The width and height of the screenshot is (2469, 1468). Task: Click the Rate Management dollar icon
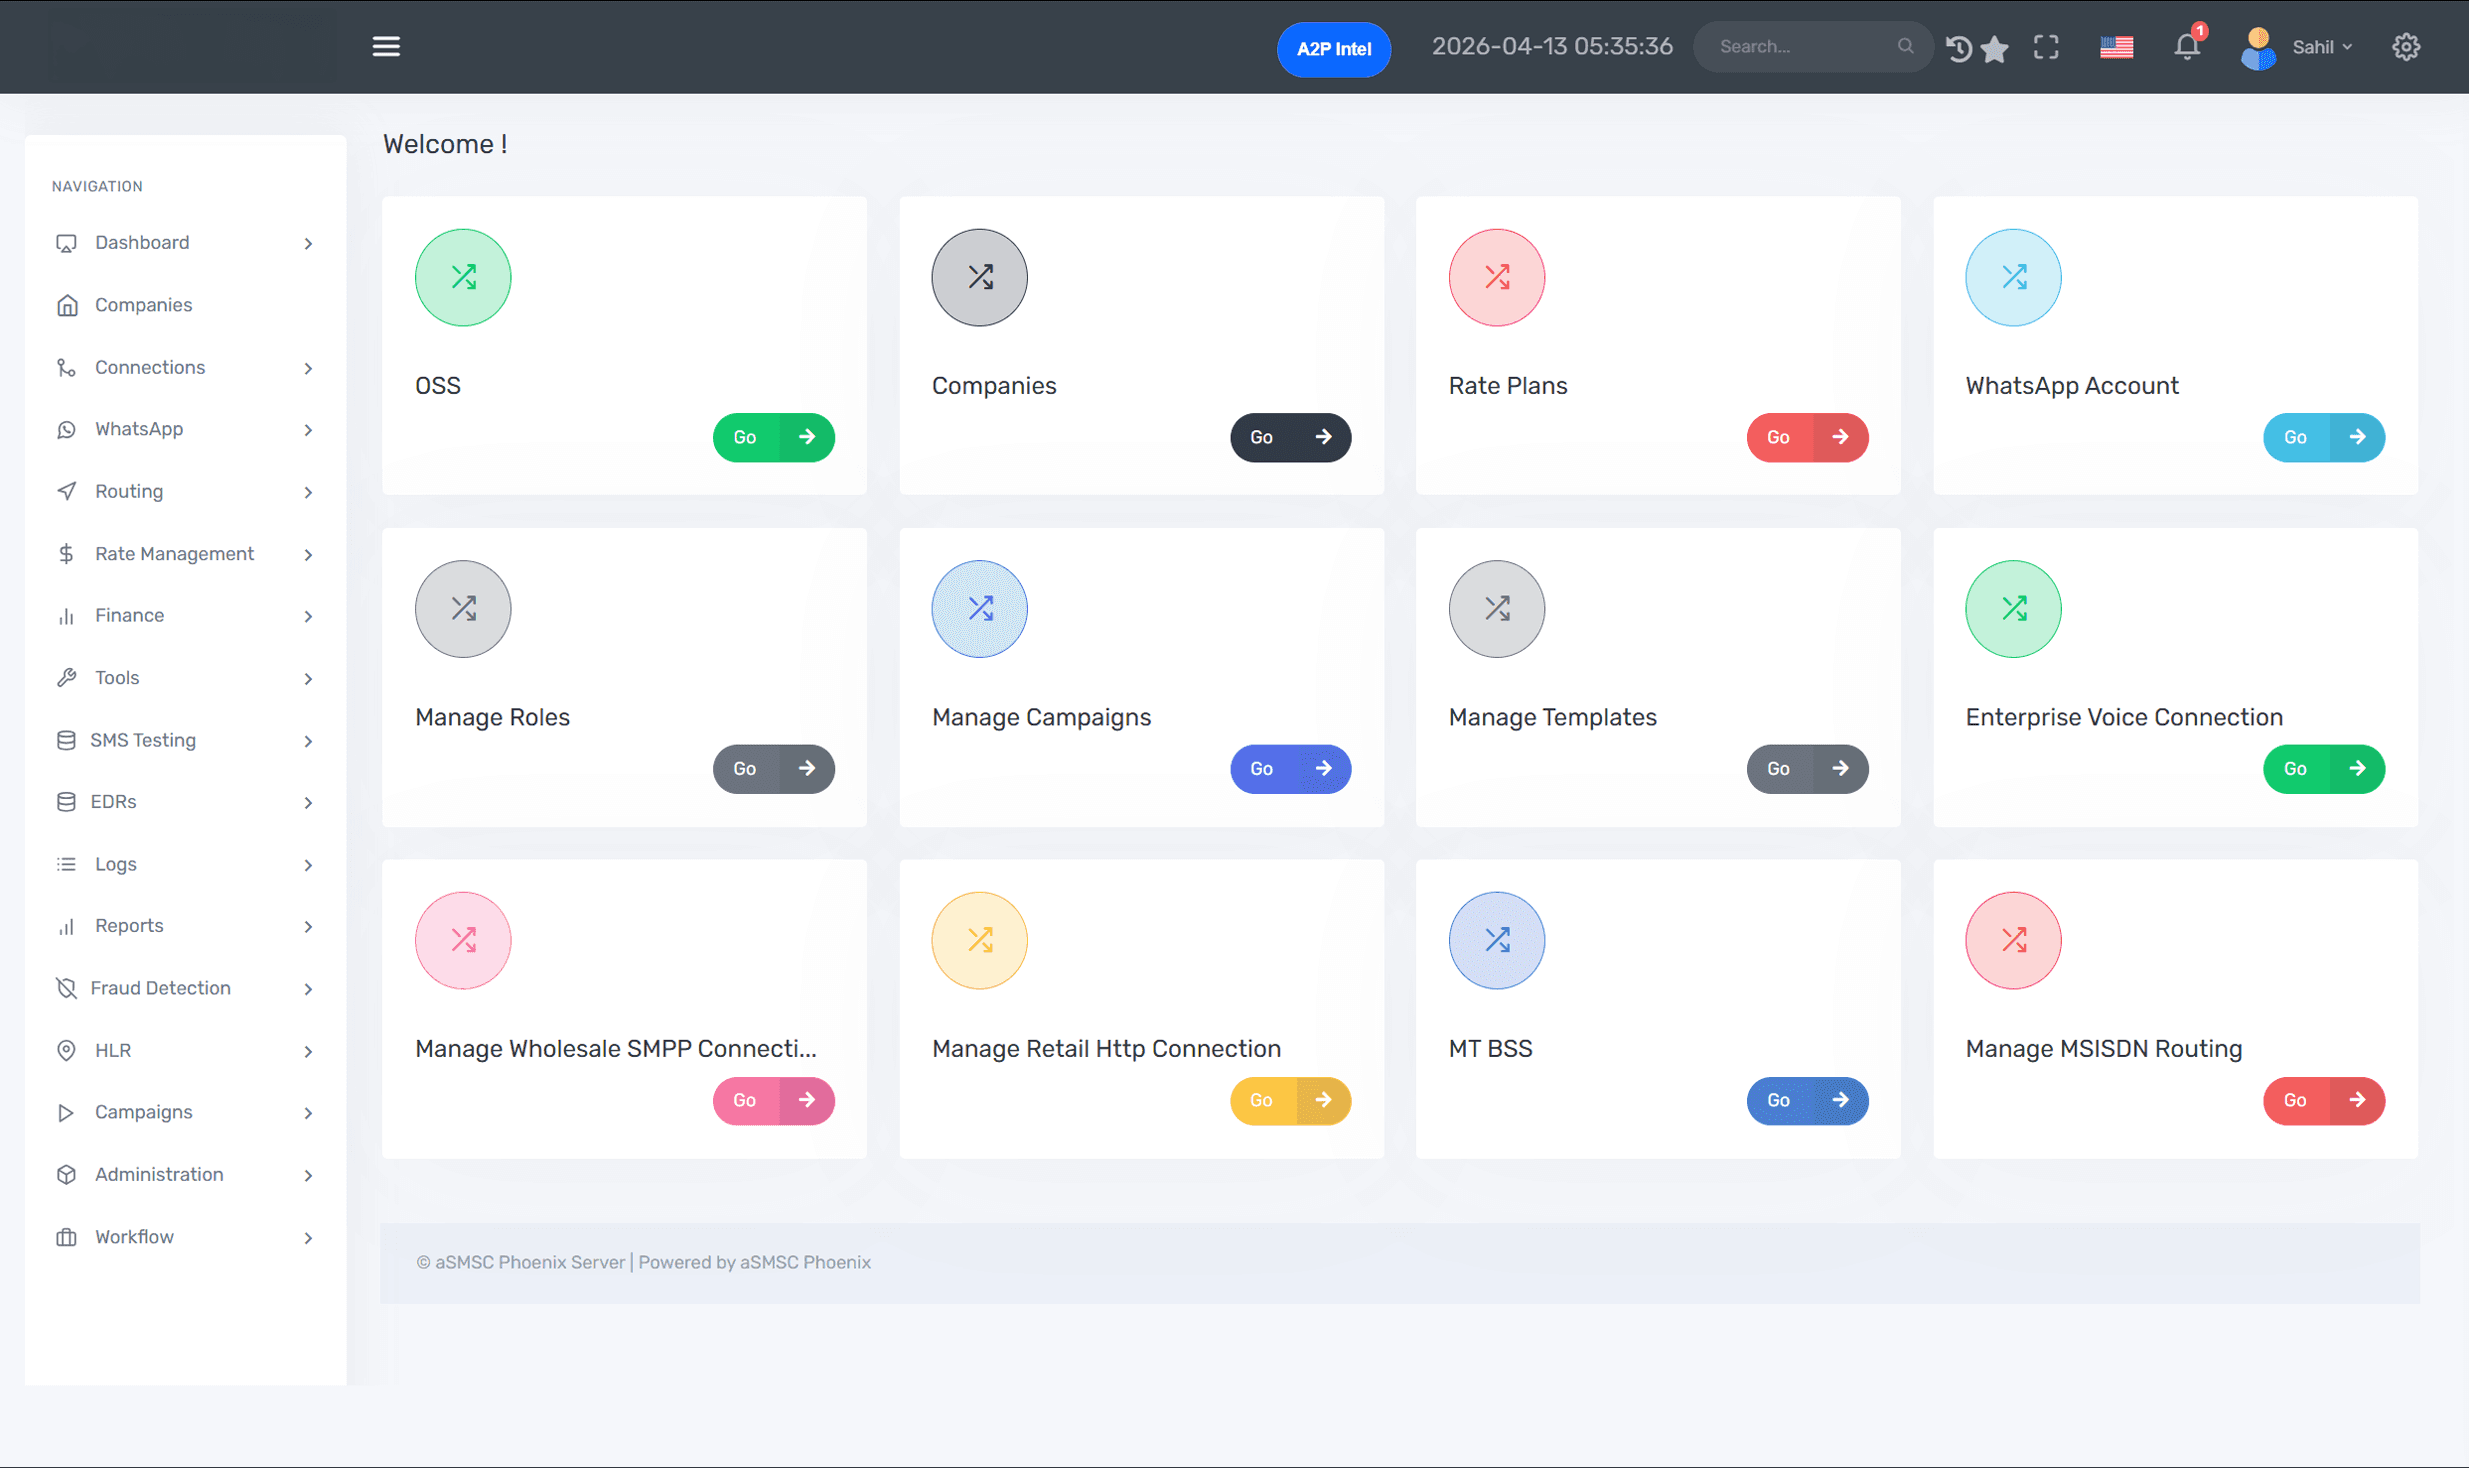tap(66, 554)
